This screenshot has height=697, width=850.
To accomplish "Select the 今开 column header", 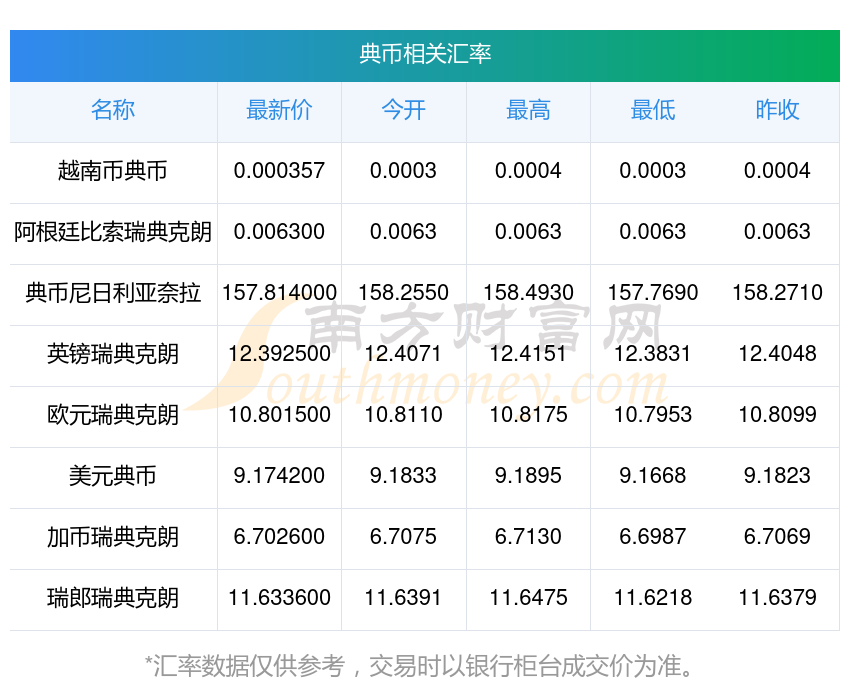I will tap(403, 111).
